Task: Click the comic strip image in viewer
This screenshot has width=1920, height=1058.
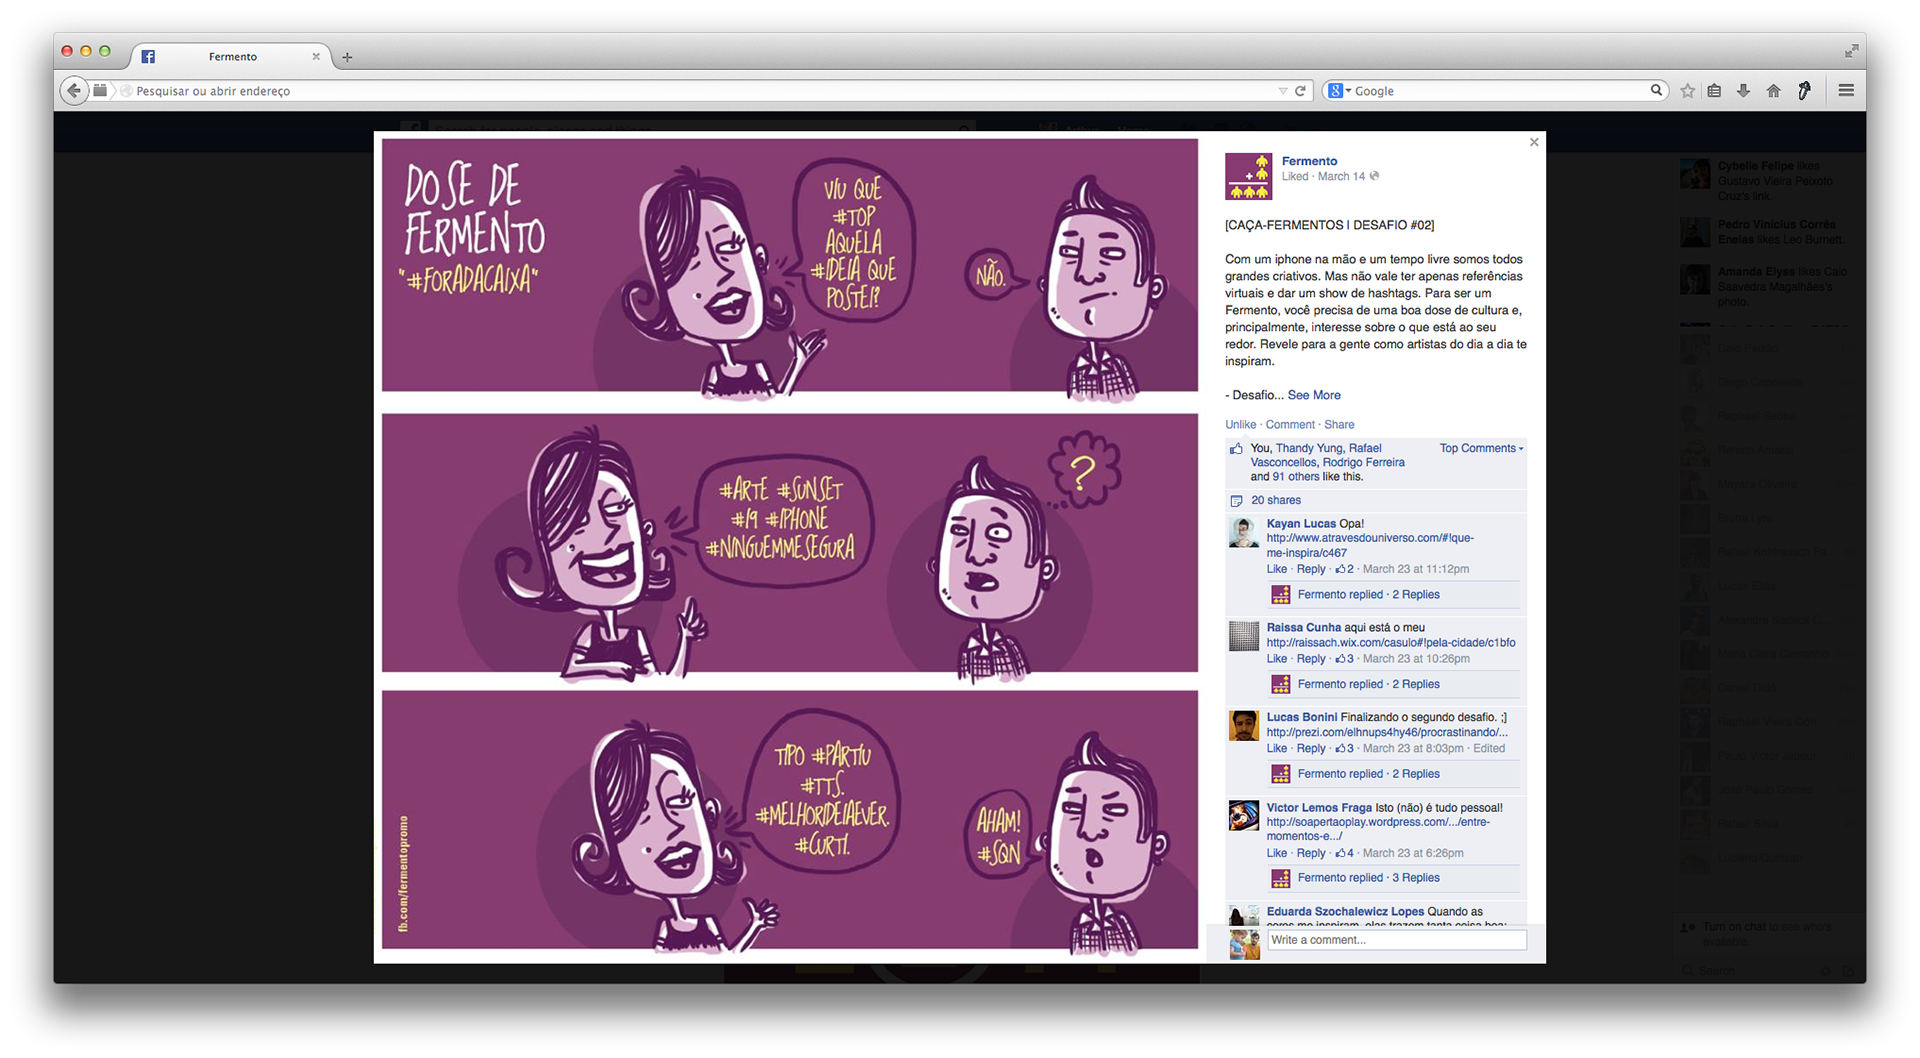Action: click(x=790, y=547)
